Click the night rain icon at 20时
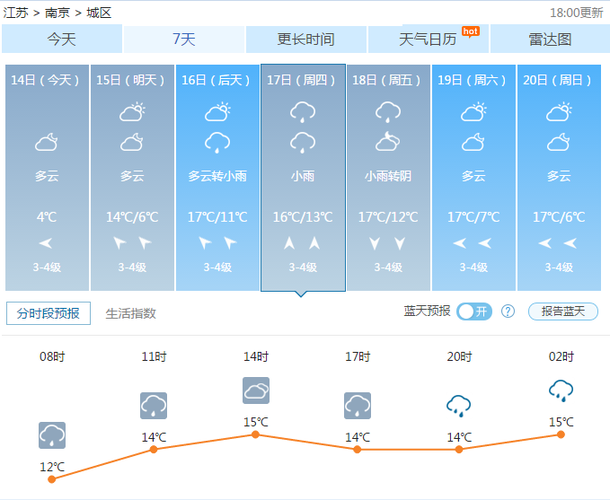 (x=459, y=406)
